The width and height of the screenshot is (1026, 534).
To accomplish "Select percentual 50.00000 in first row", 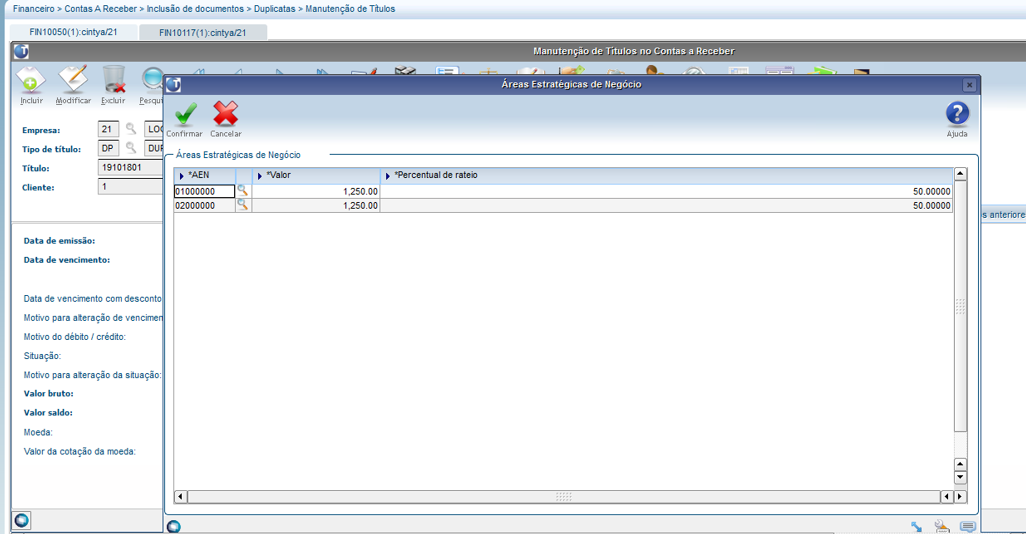I will 666,192.
